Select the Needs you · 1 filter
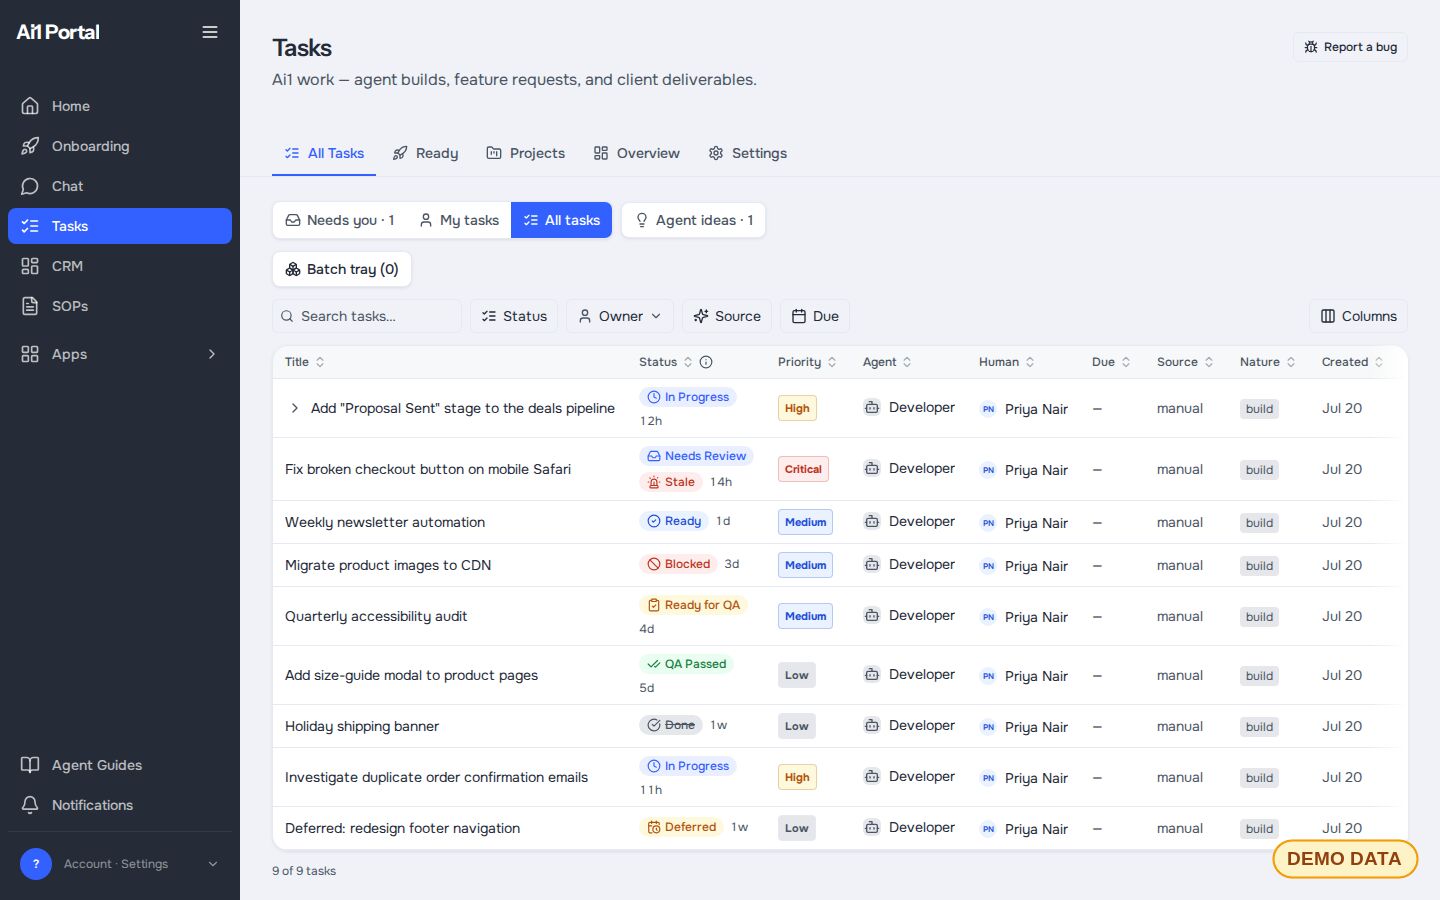The height and width of the screenshot is (900, 1440). tap(340, 220)
